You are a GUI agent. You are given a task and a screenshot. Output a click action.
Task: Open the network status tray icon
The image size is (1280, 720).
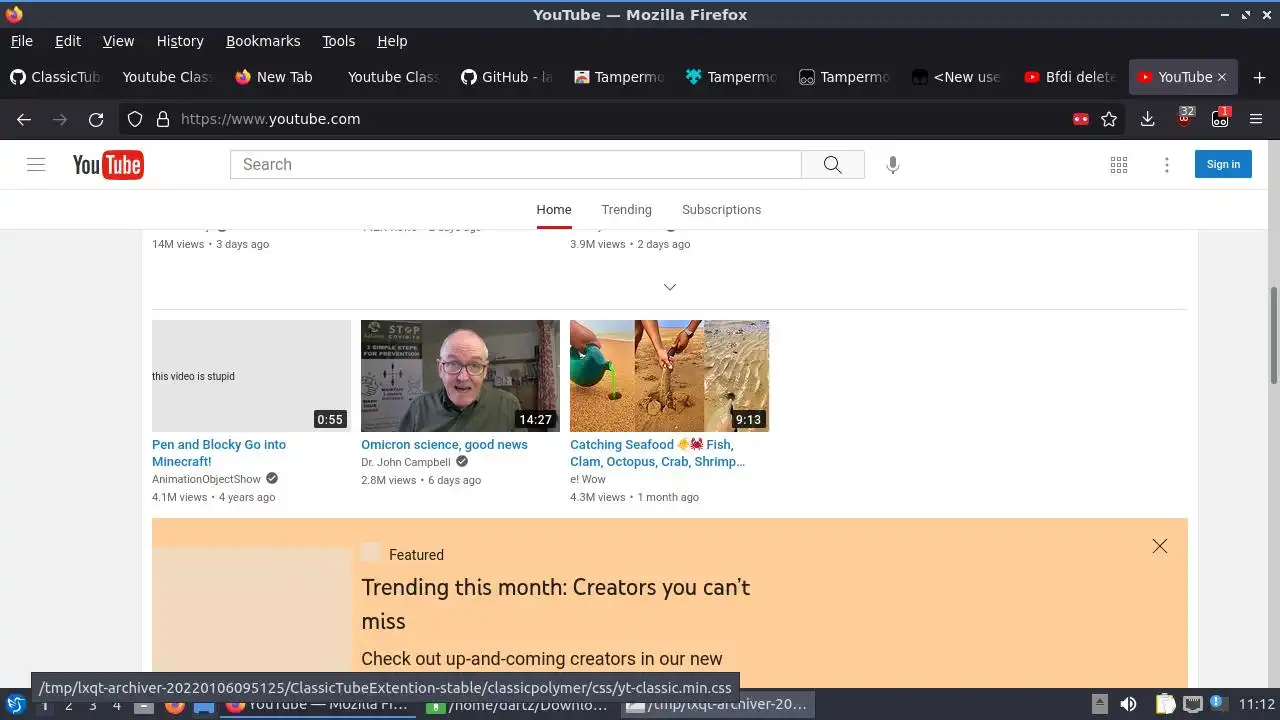[1192, 705]
